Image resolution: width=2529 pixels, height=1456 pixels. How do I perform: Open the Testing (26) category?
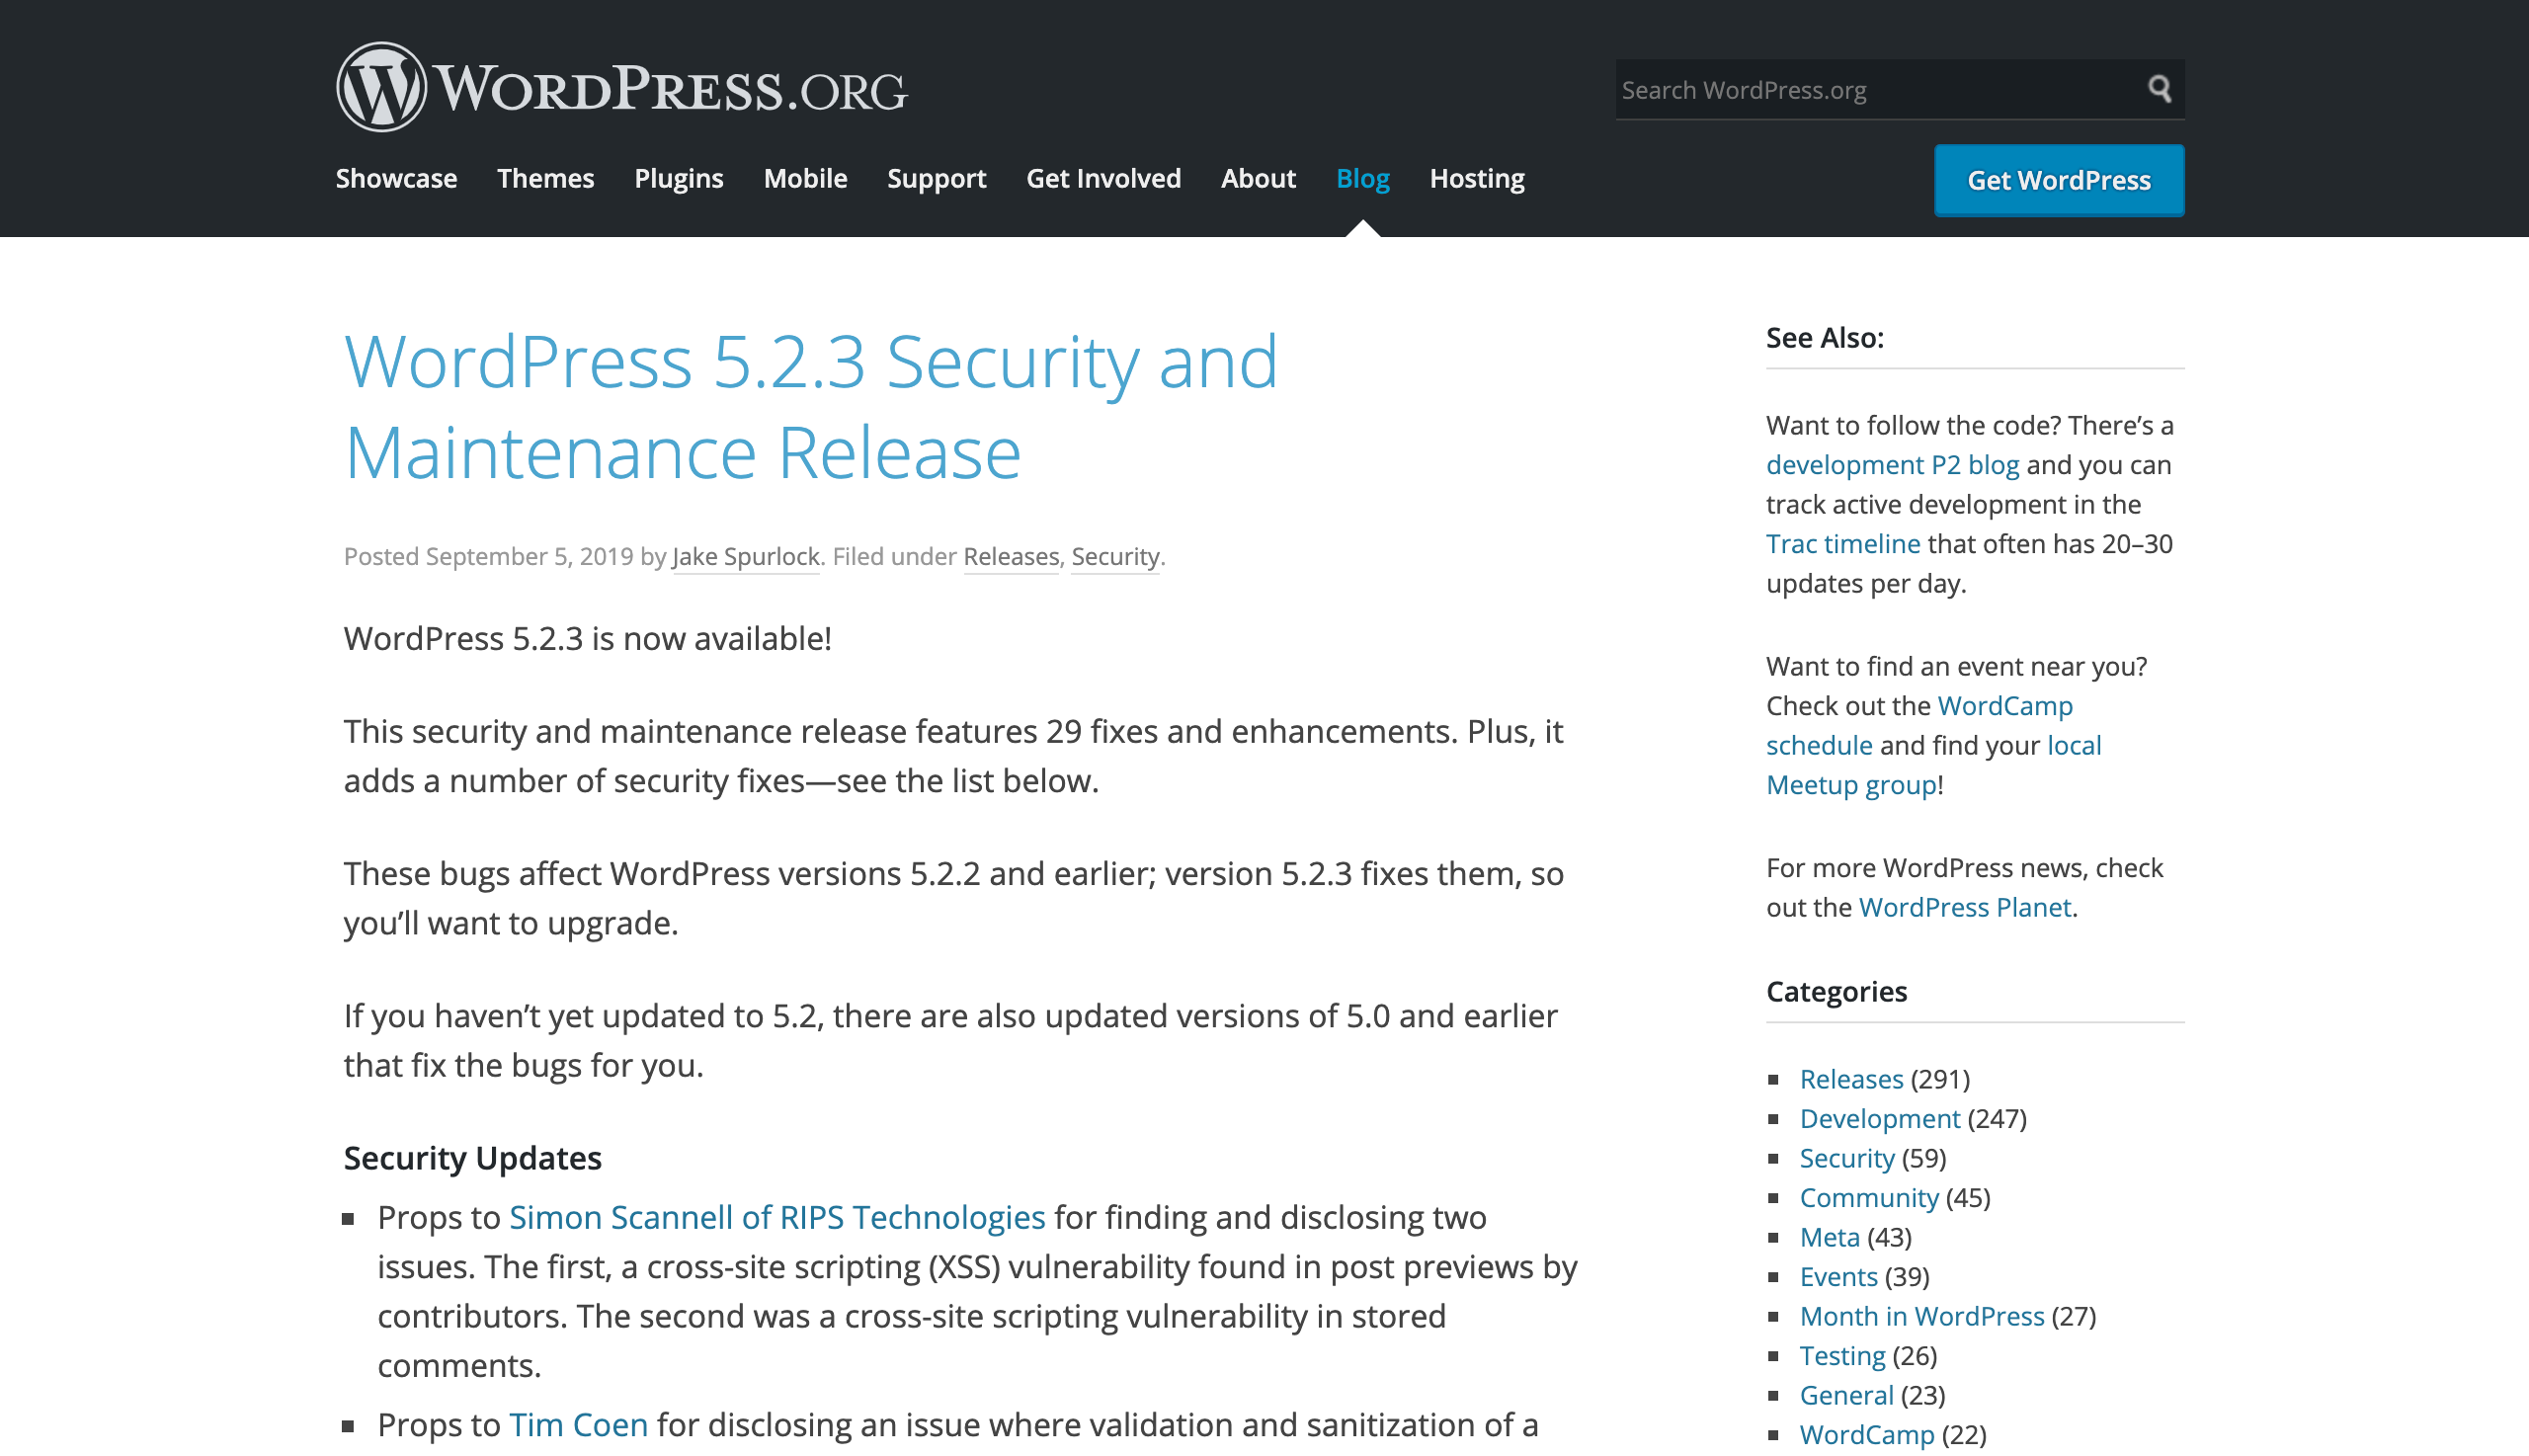tap(1842, 1356)
